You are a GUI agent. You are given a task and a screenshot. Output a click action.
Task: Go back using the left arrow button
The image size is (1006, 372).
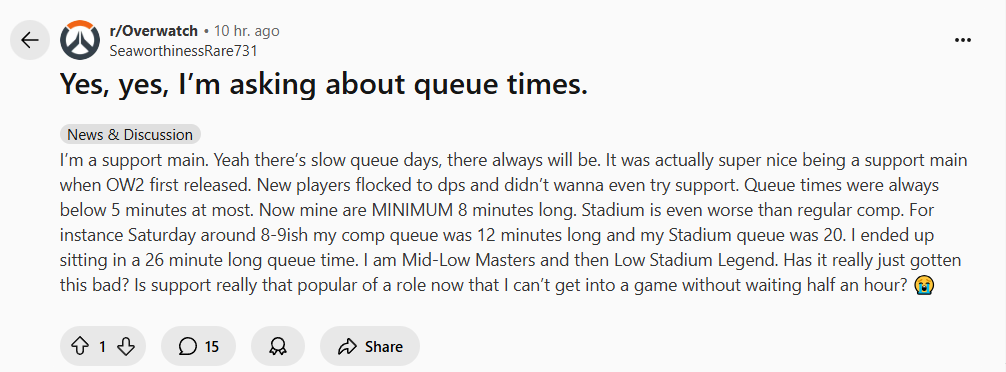pos(30,40)
